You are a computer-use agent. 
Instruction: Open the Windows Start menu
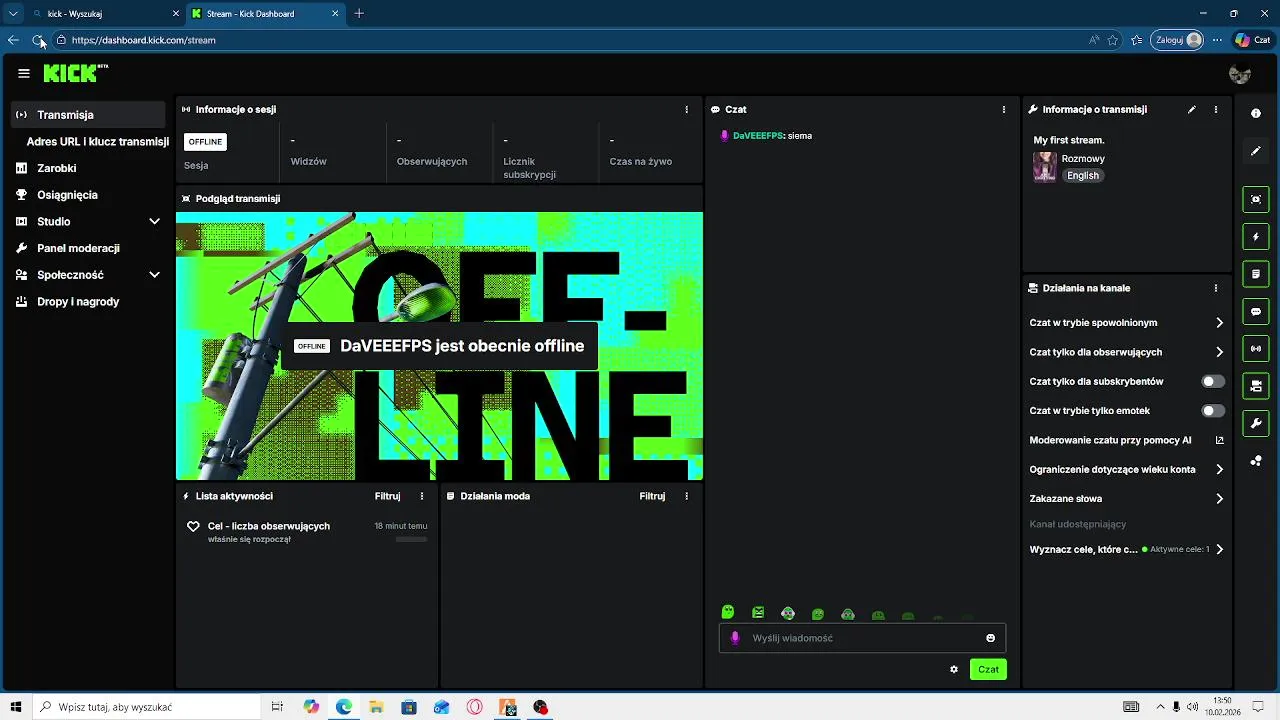coord(16,707)
